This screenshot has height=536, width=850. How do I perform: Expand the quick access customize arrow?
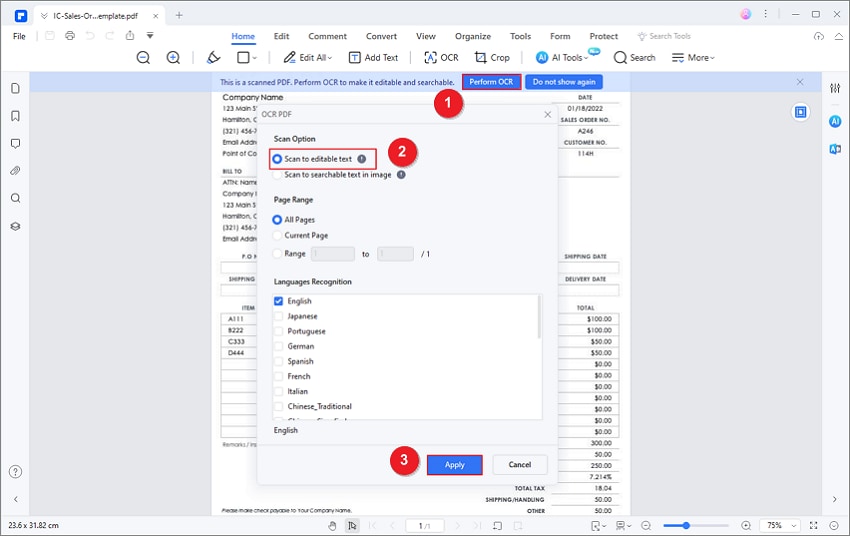point(150,36)
